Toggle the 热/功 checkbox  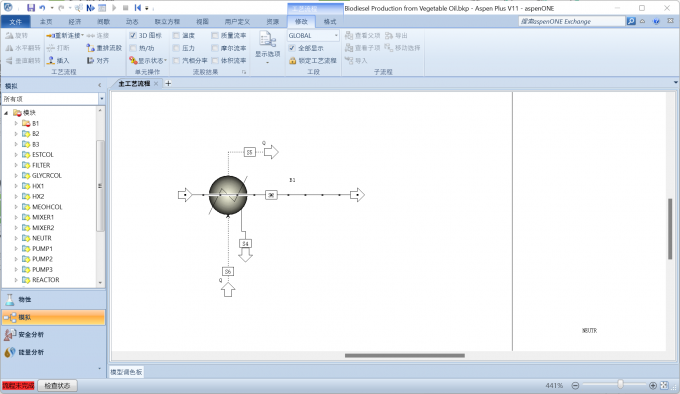133,48
